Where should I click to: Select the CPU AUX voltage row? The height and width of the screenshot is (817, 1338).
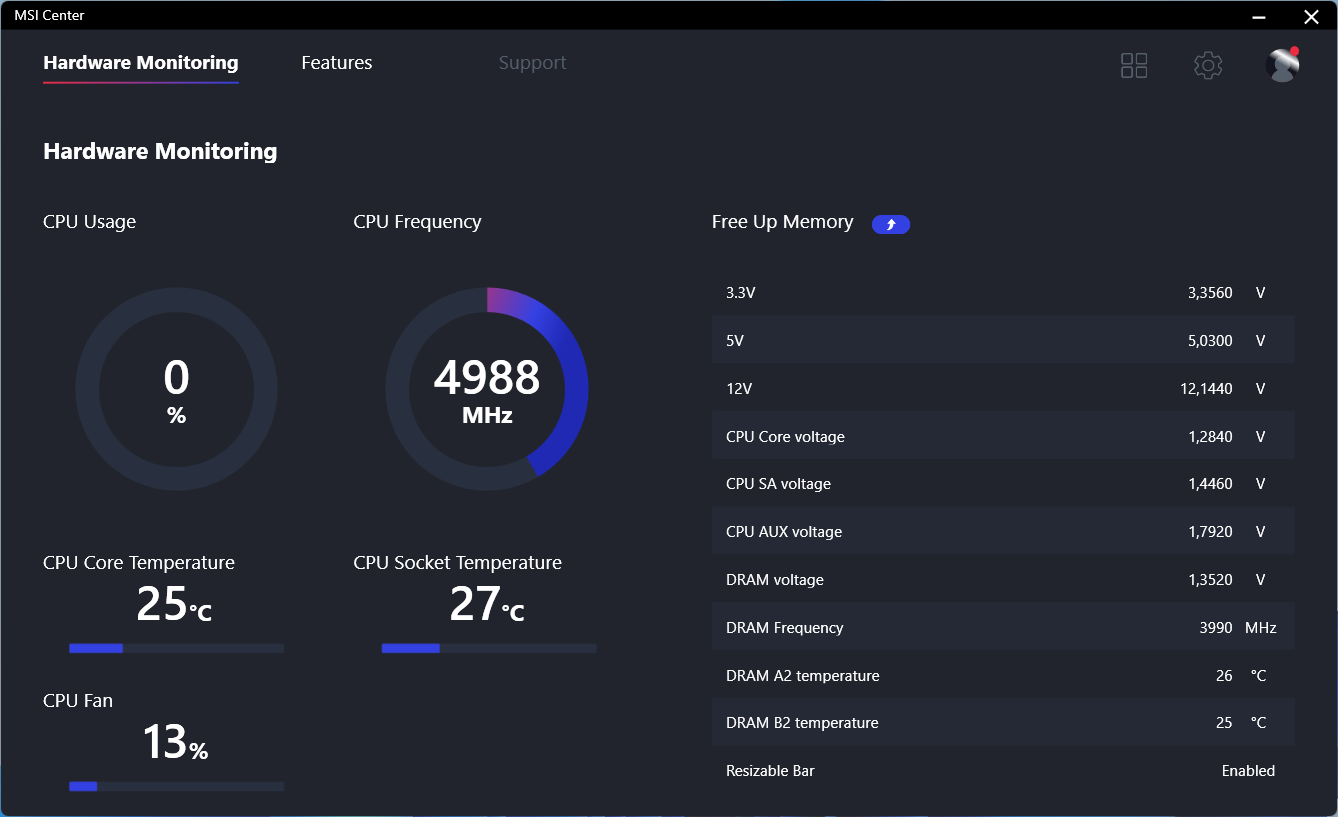click(x=1003, y=532)
